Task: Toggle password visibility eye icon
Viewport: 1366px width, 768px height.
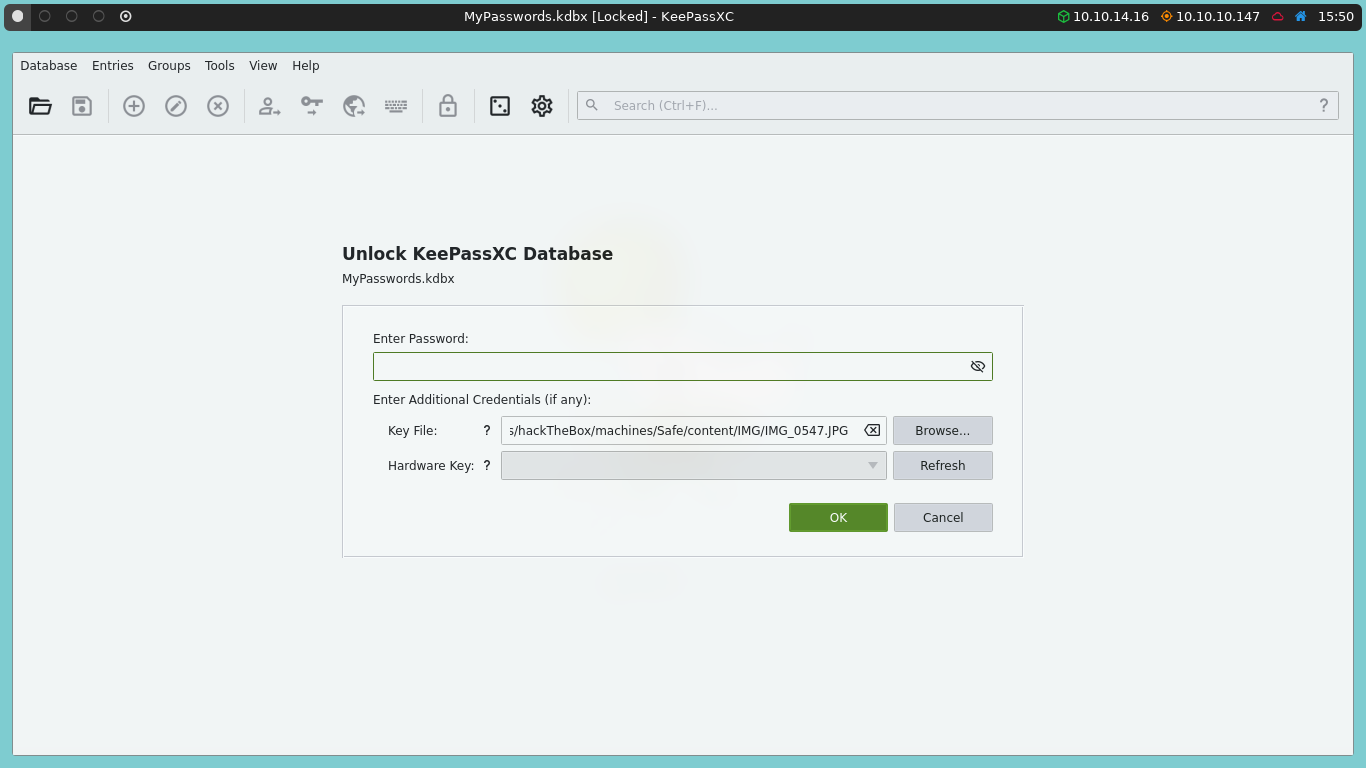Action: [x=978, y=366]
